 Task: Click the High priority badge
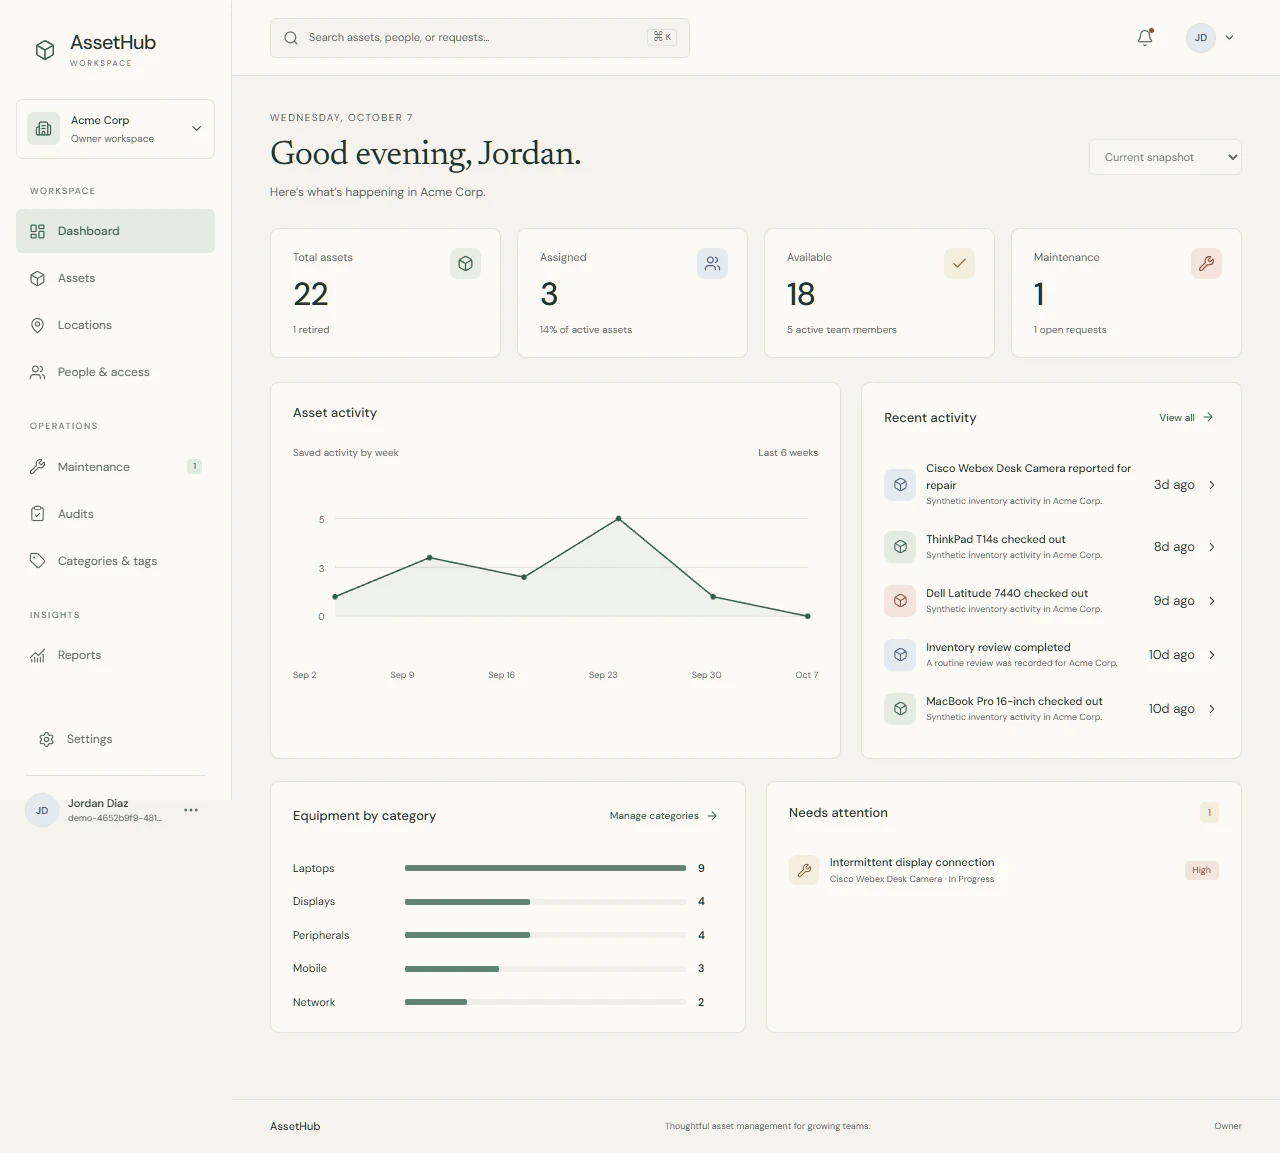(1201, 870)
